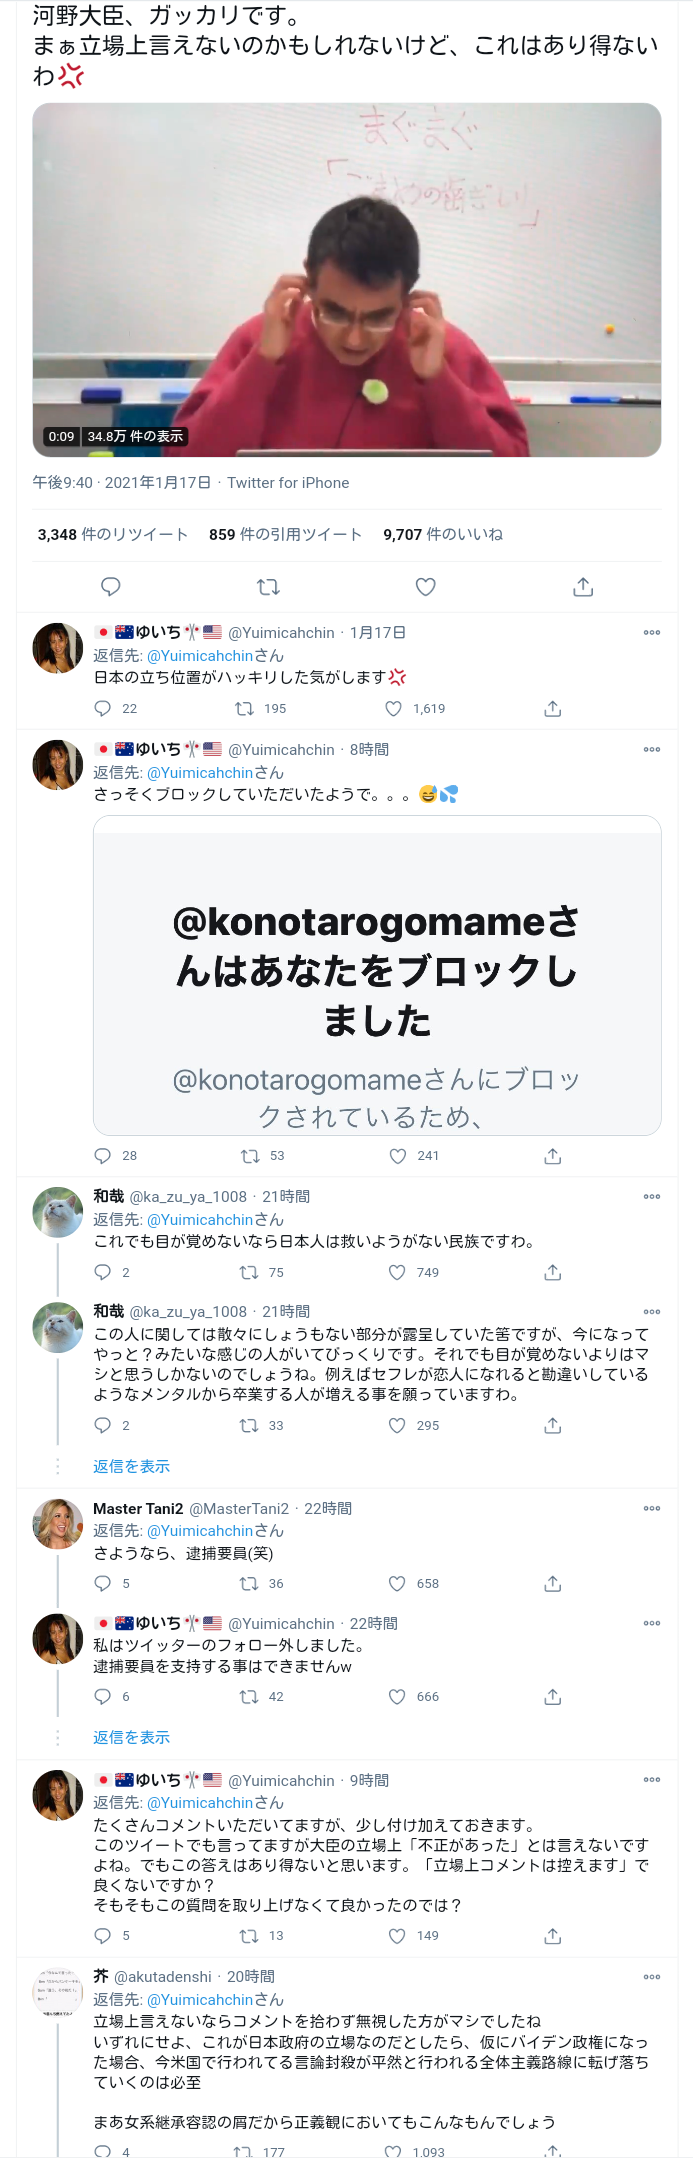Image resolution: width=693 pixels, height=2158 pixels.
Task: Open more menu on the 1月17日 reply
Action: pos(652,633)
